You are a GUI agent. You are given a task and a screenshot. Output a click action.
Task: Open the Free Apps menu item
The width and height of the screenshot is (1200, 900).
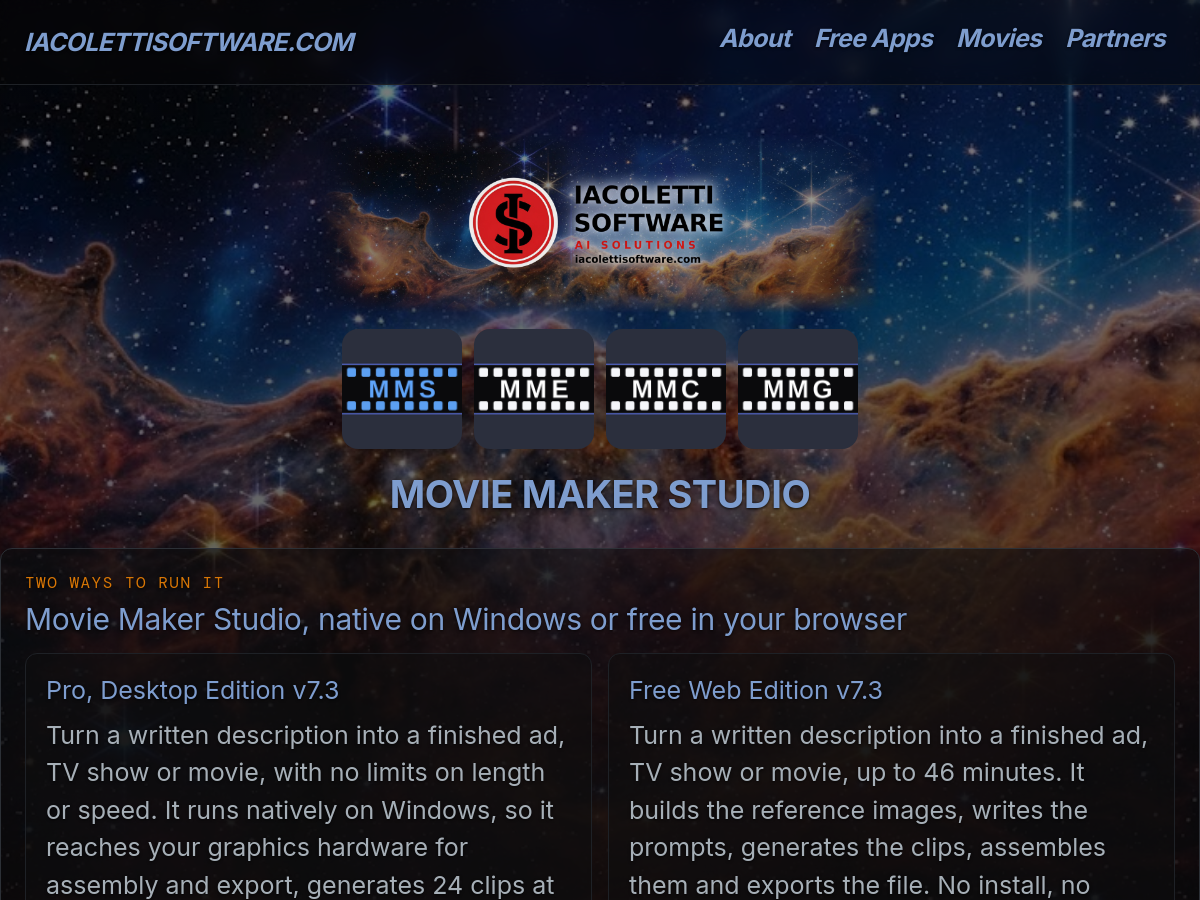click(x=874, y=39)
